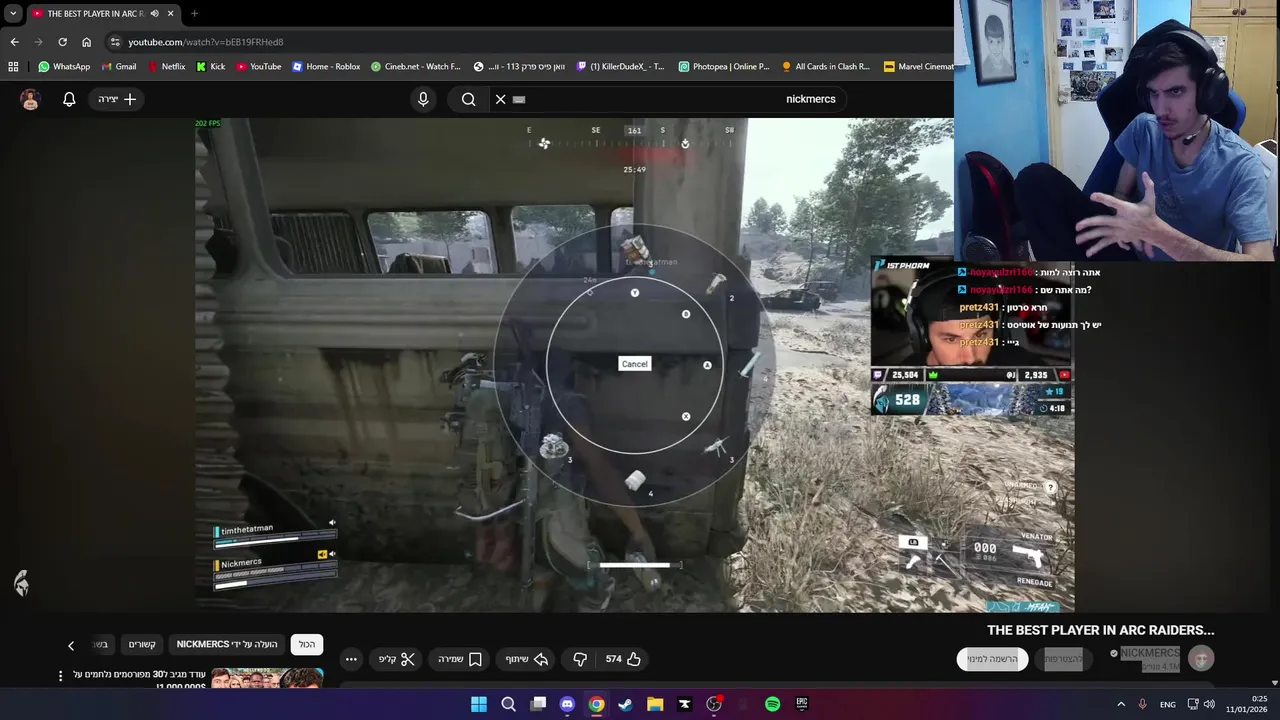Viewport: 1280px width, 720px height.
Task: Start voice search with the microphone icon
Action: pos(423,99)
